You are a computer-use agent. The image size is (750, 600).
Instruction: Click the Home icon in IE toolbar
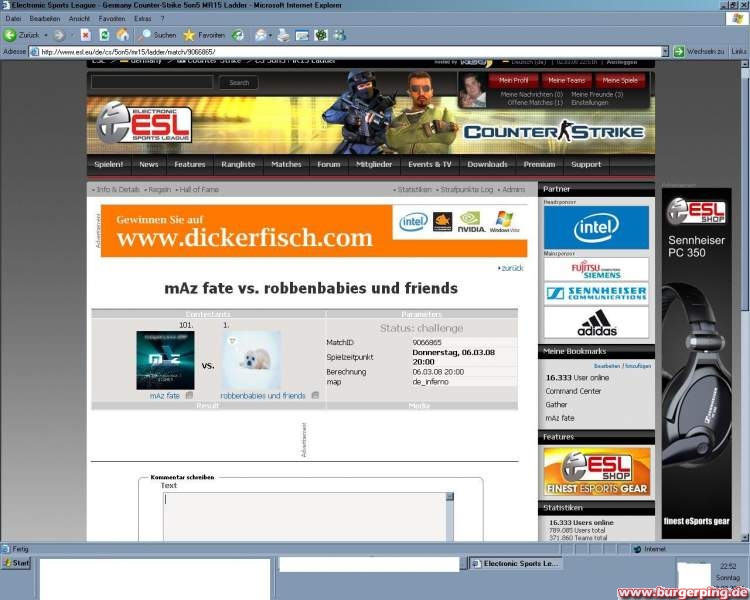pyautogui.click(x=122, y=35)
